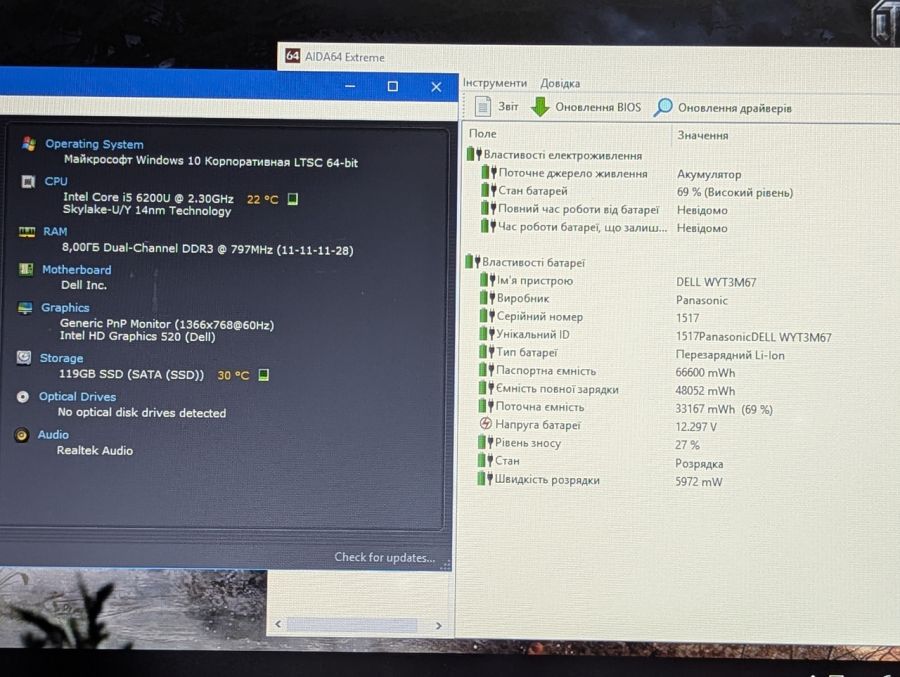This screenshot has width=900, height=677.
Task: Click the AIDA64 Extreme title bar icon
Action: pyautogui.click(x=293, y=56)
